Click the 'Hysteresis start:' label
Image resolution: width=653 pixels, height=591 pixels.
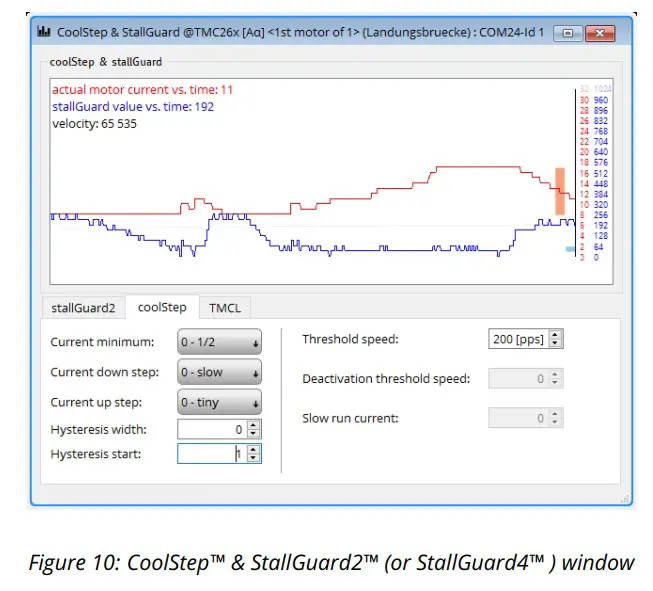point(96,454)
